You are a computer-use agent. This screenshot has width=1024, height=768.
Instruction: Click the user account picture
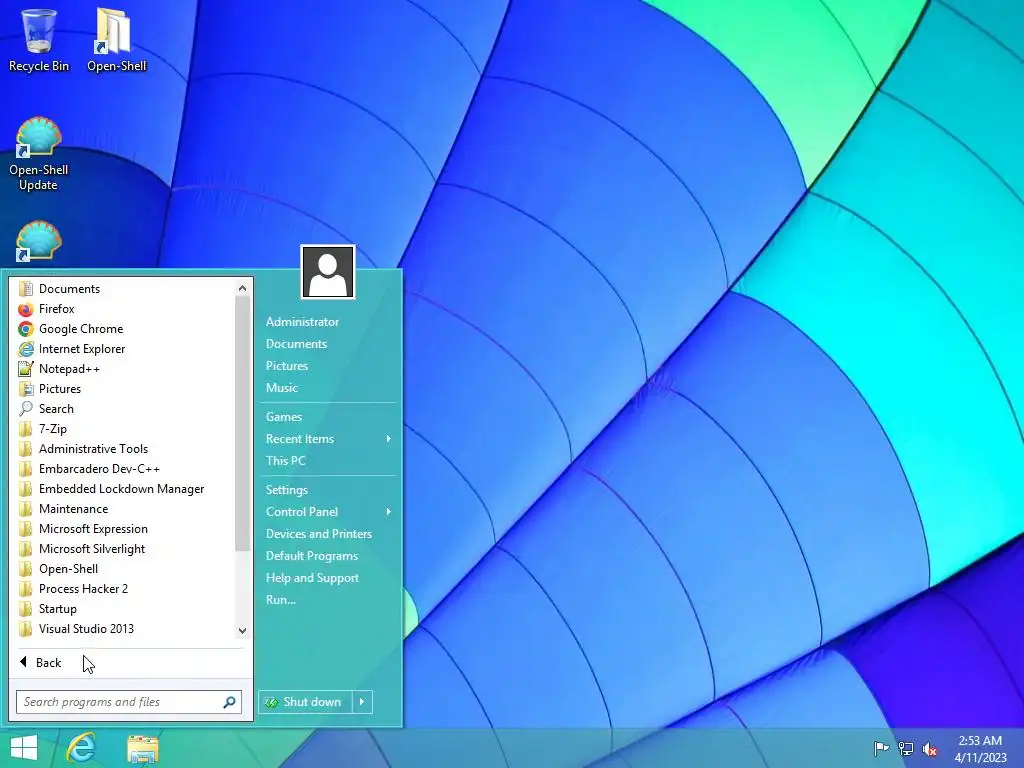coord(328,272)
